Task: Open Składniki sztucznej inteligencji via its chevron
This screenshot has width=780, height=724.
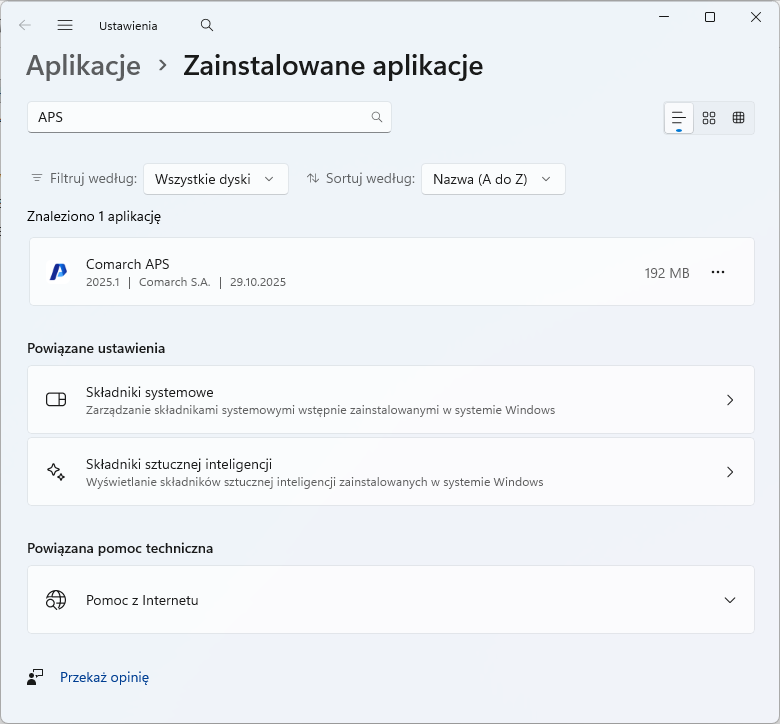Action: (x=730, y=472)
